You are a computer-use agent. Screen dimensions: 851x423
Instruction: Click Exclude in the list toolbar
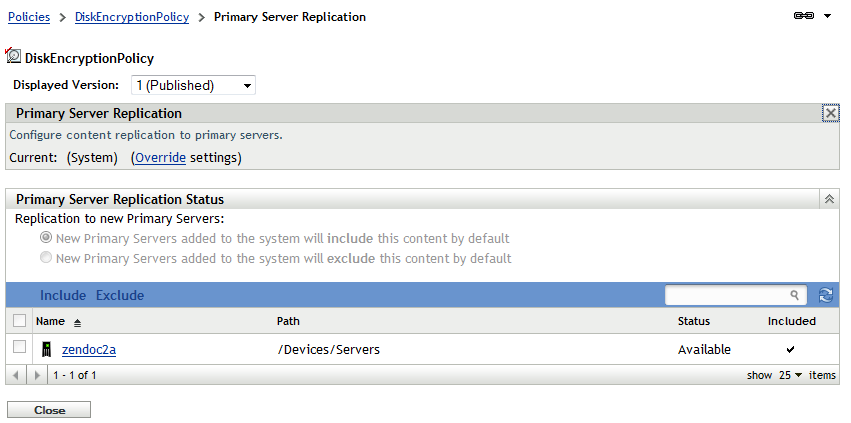point(120,295)
